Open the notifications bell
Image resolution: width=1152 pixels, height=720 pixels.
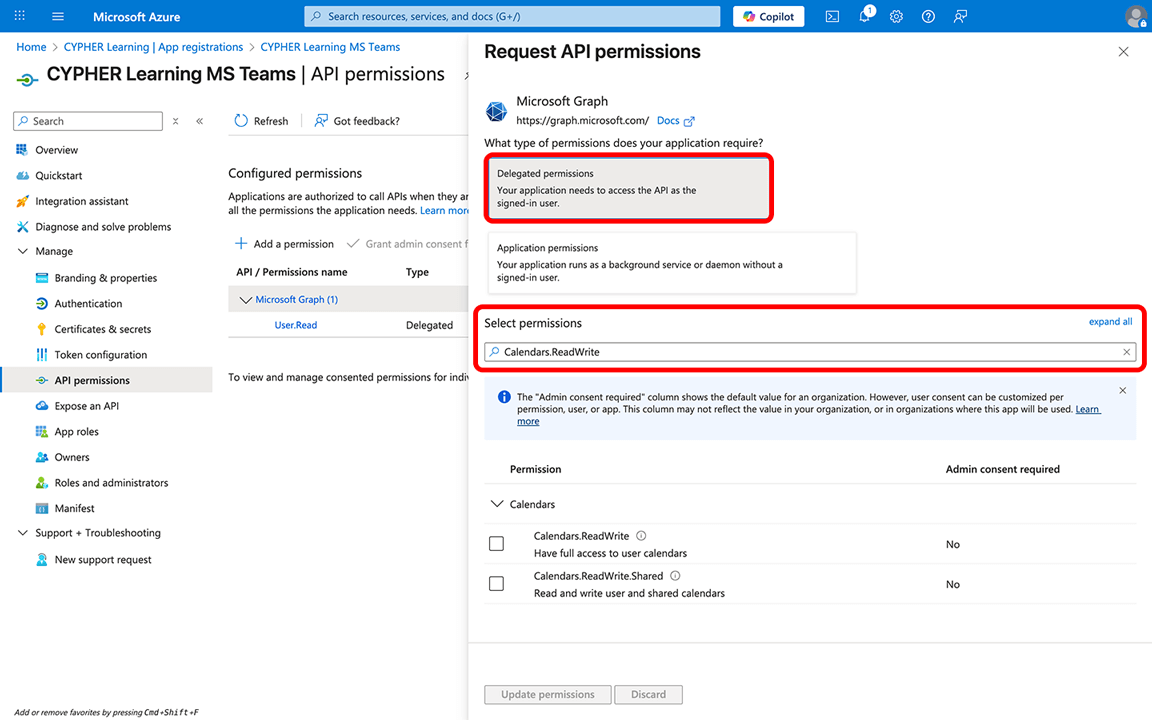tap(865, 15)
